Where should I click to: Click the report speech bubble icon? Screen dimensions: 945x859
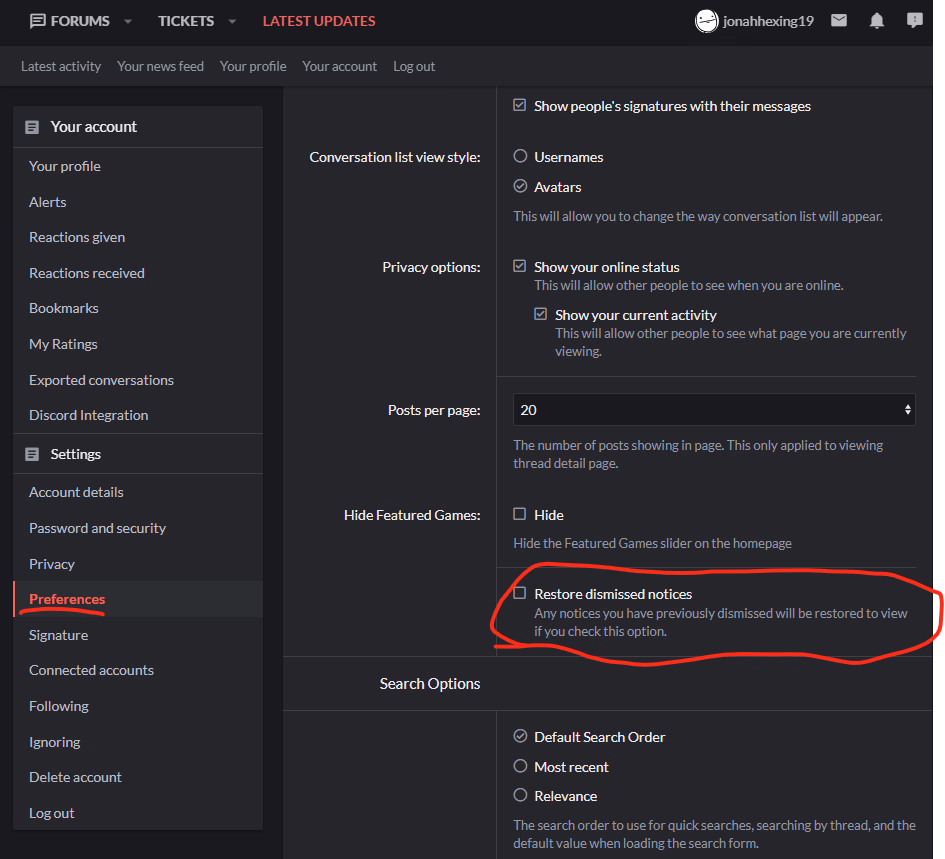click(914, 20)
